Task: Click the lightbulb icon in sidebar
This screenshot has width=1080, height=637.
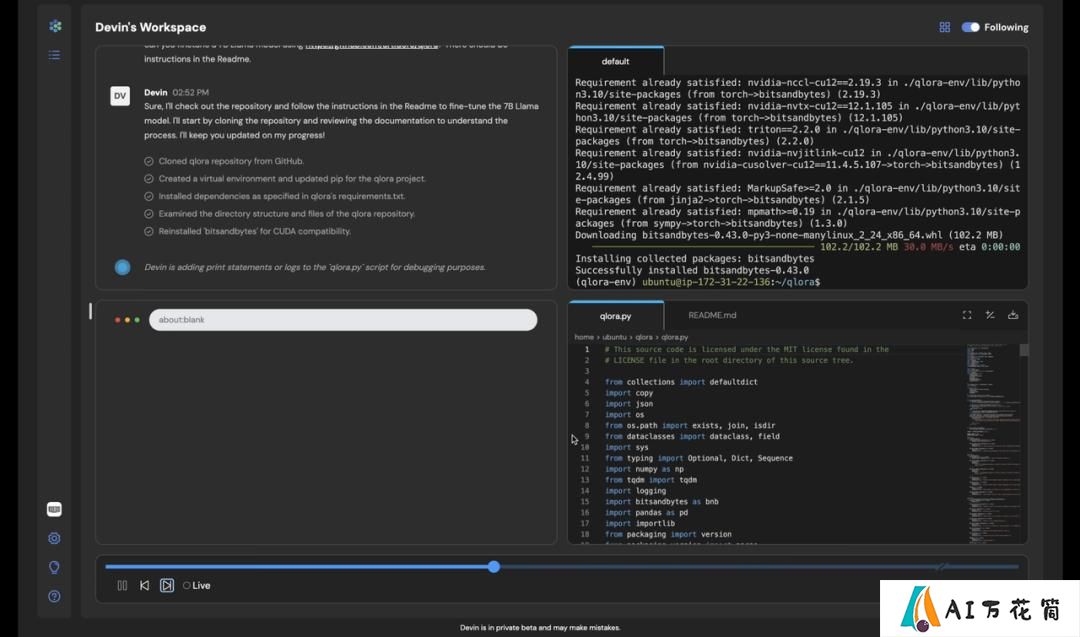Action: click(54, 567)
